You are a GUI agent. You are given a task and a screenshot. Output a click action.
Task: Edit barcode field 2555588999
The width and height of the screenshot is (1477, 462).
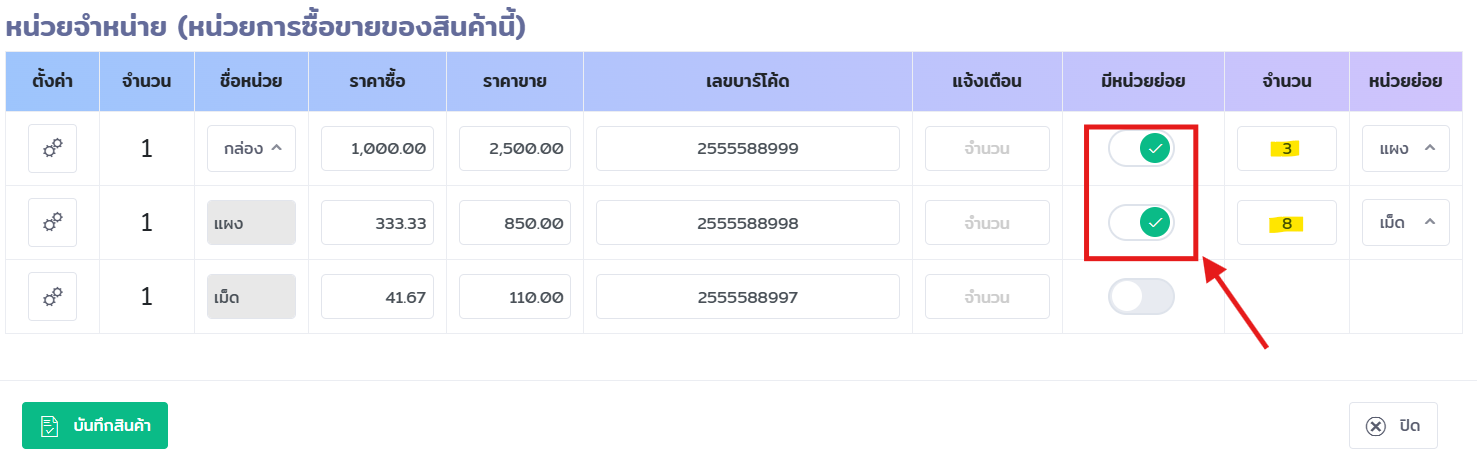pyautogui.click(x=748, y=149)
